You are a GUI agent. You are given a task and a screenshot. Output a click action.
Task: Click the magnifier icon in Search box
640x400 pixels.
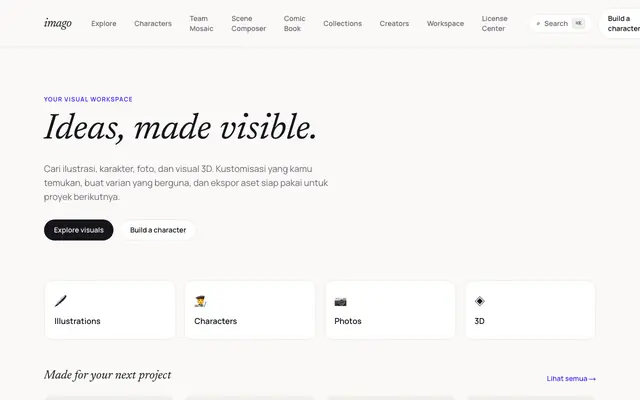coord(538,24)
